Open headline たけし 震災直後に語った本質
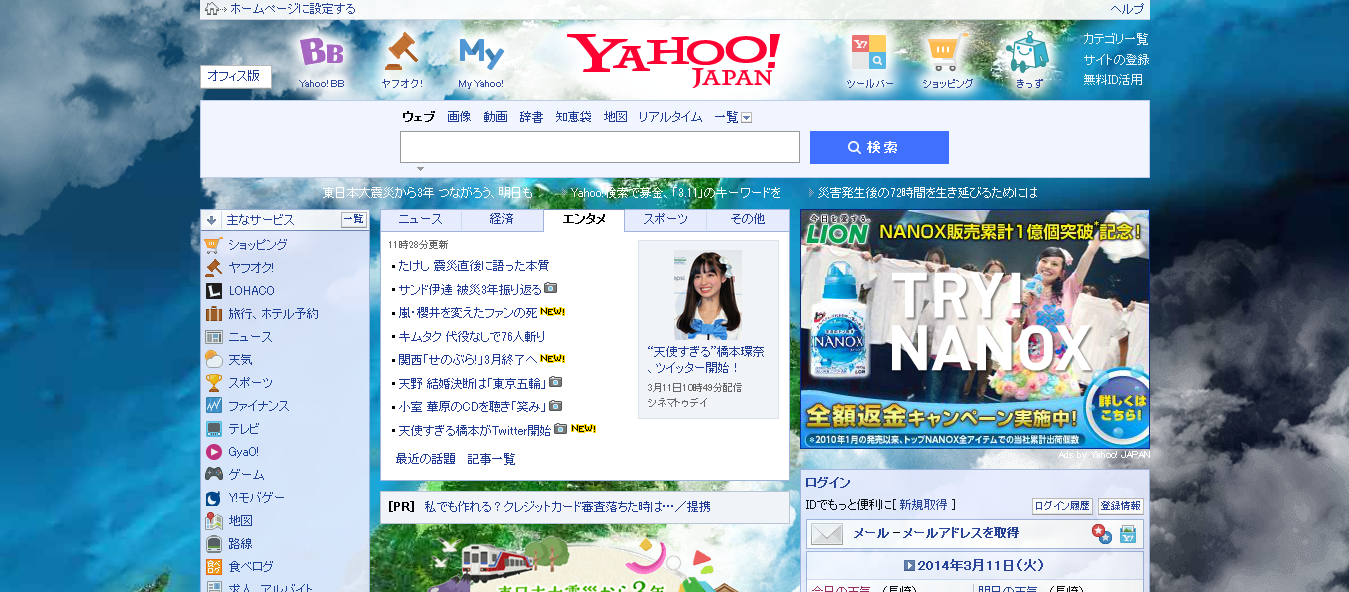 [x=473, y=266]
